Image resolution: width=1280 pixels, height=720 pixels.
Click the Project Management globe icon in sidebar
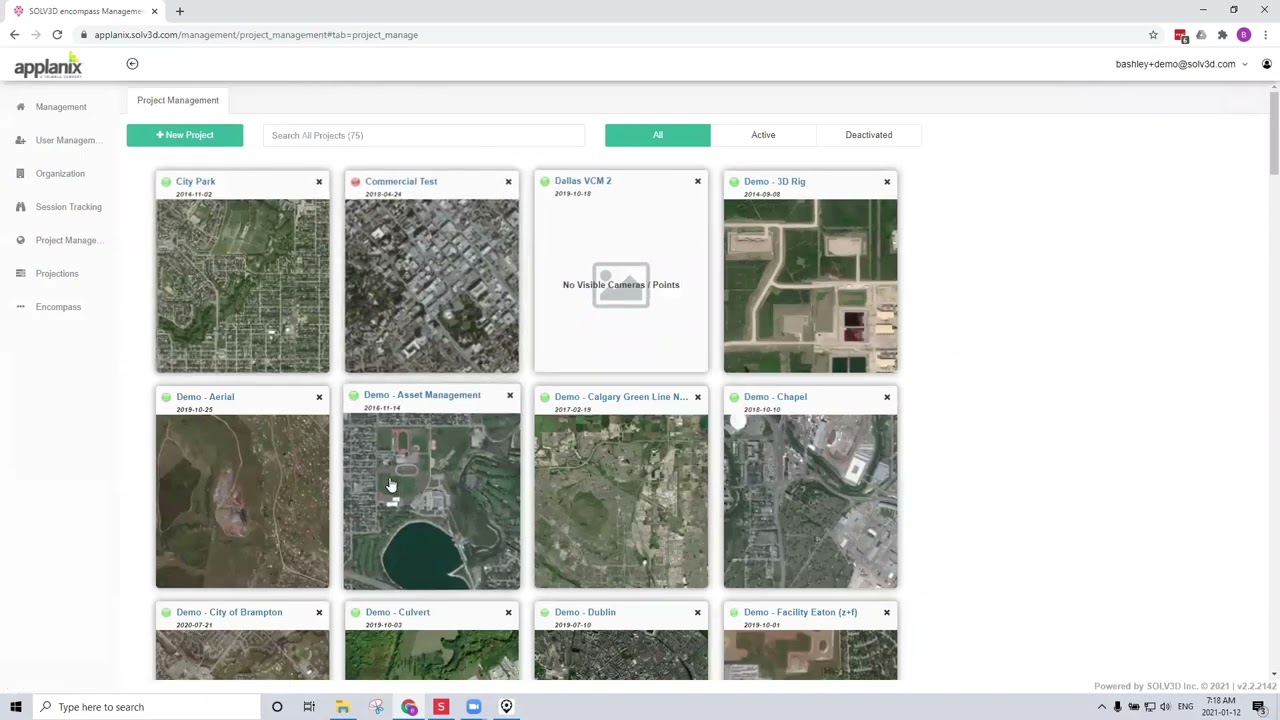tap(20, 240)
